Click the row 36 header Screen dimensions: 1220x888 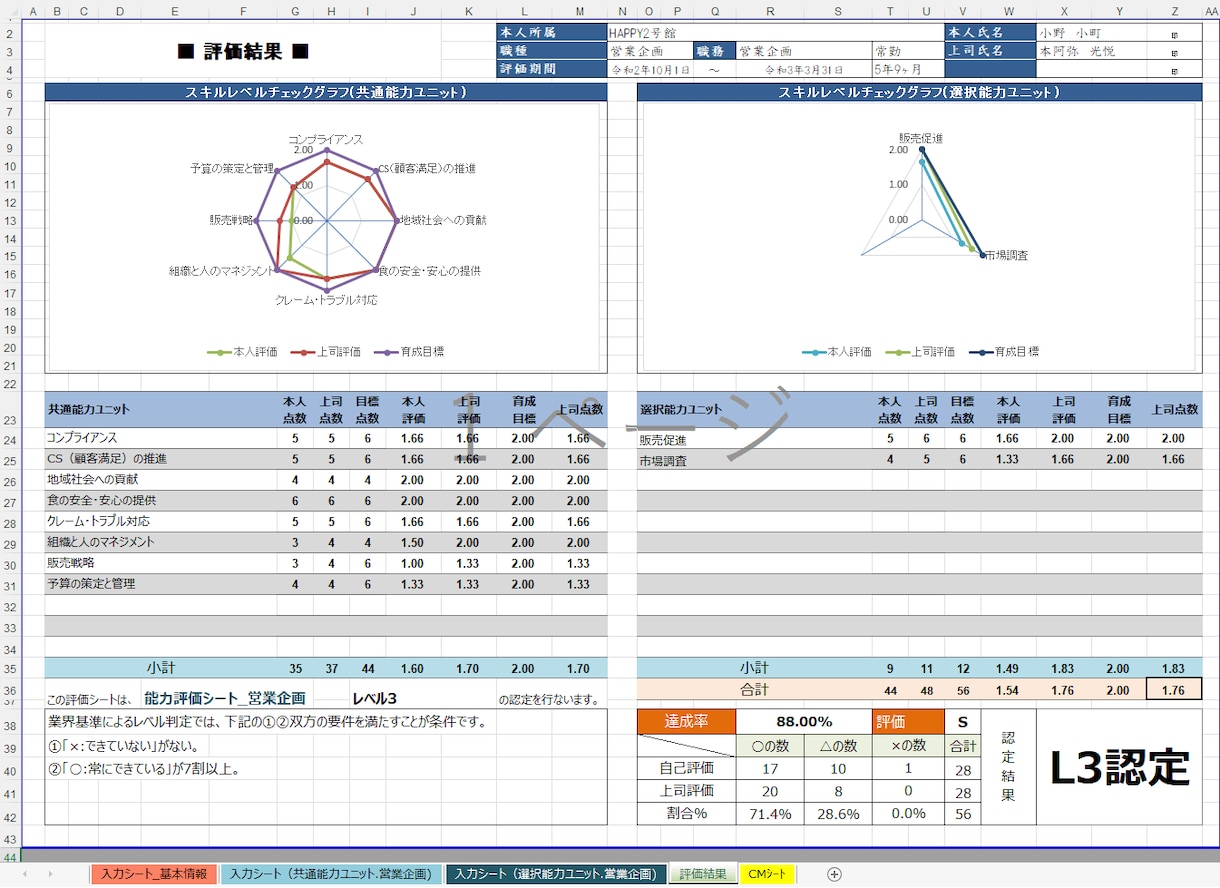pos(9,689)
